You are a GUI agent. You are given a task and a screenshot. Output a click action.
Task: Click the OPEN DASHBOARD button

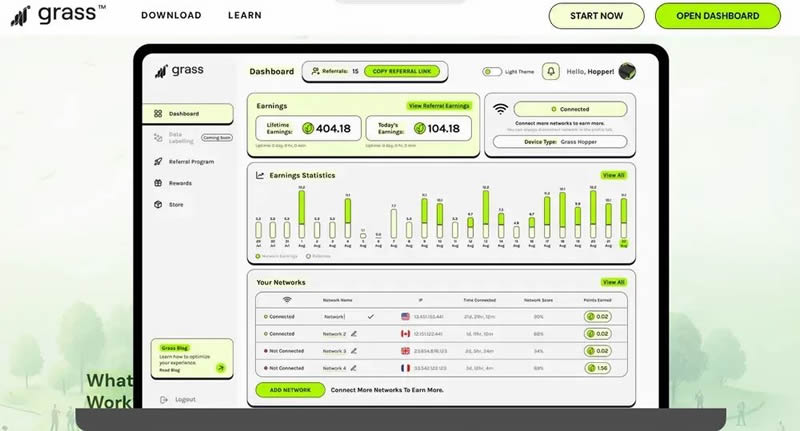point(718,16)
